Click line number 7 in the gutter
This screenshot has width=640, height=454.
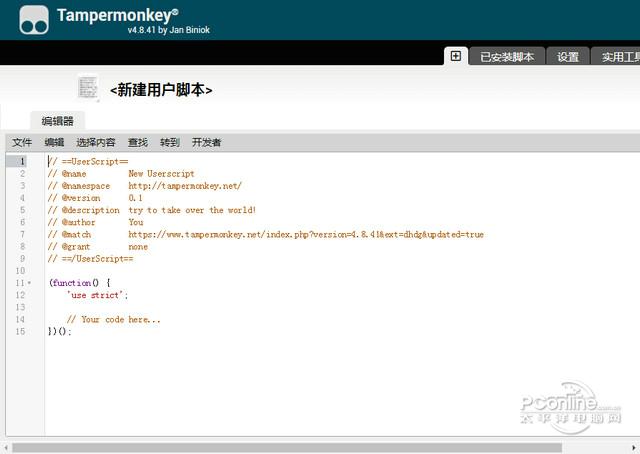tap(22, 234)
